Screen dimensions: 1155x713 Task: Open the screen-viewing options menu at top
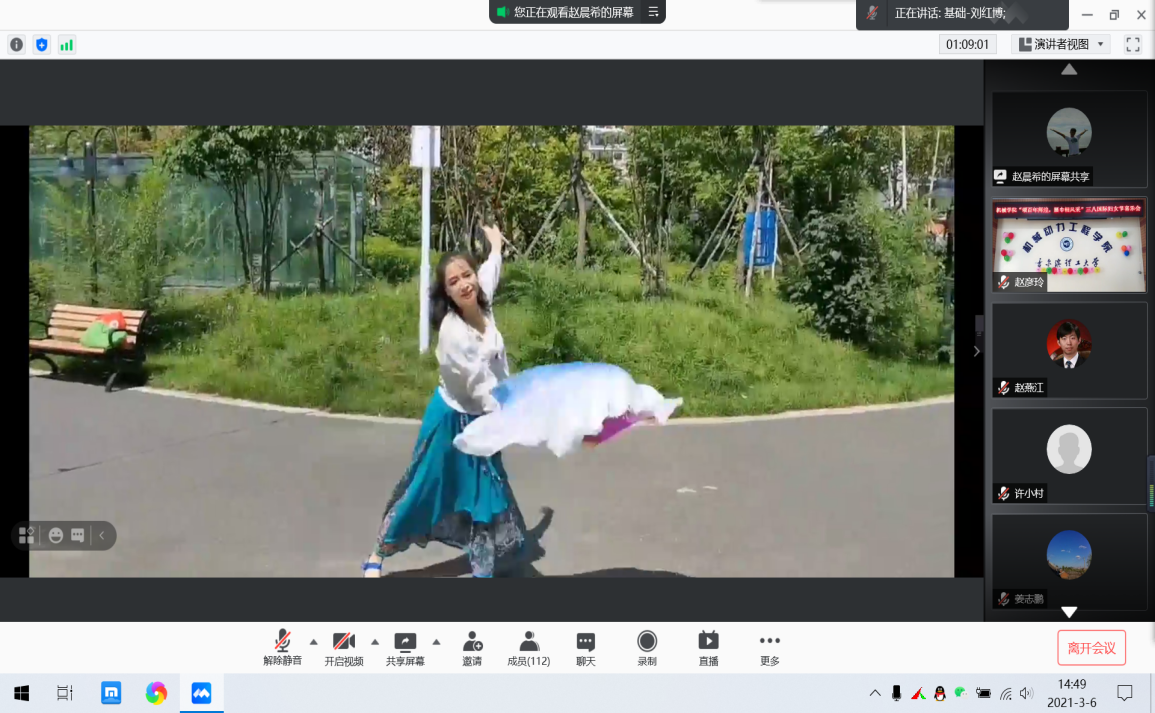coord(653,12)
